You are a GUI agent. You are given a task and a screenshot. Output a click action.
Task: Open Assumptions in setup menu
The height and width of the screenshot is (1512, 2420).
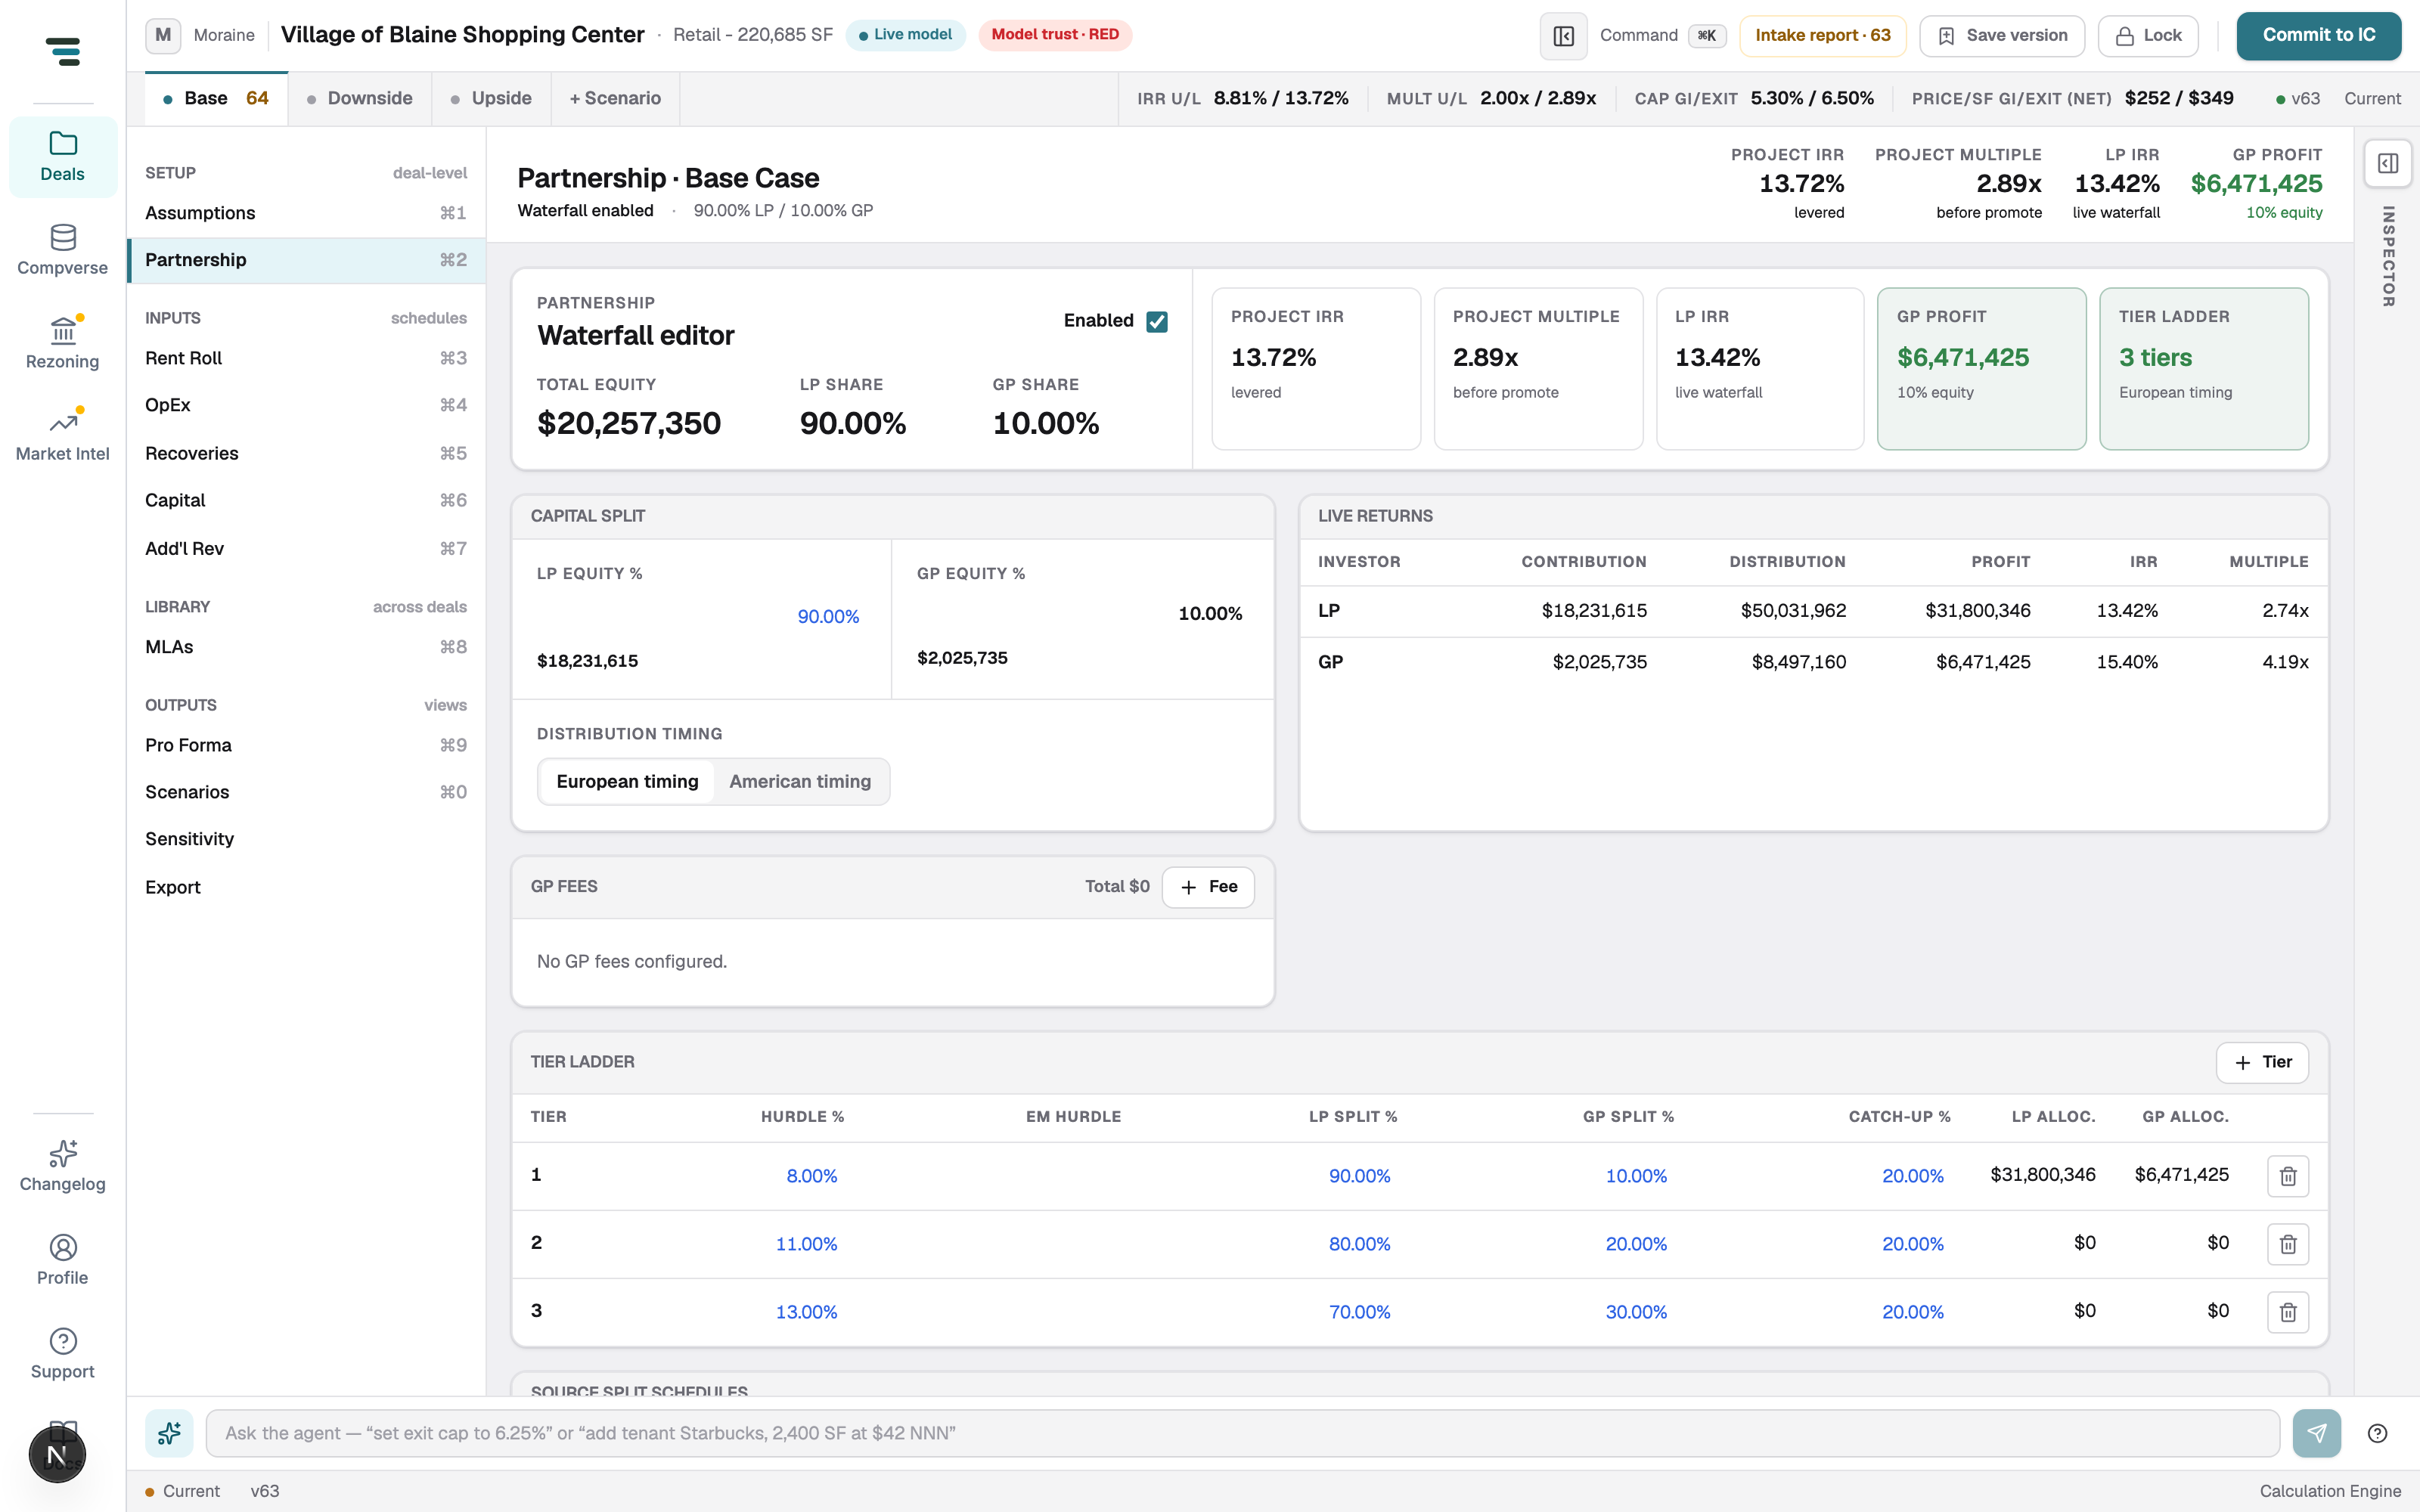(306, 213)
